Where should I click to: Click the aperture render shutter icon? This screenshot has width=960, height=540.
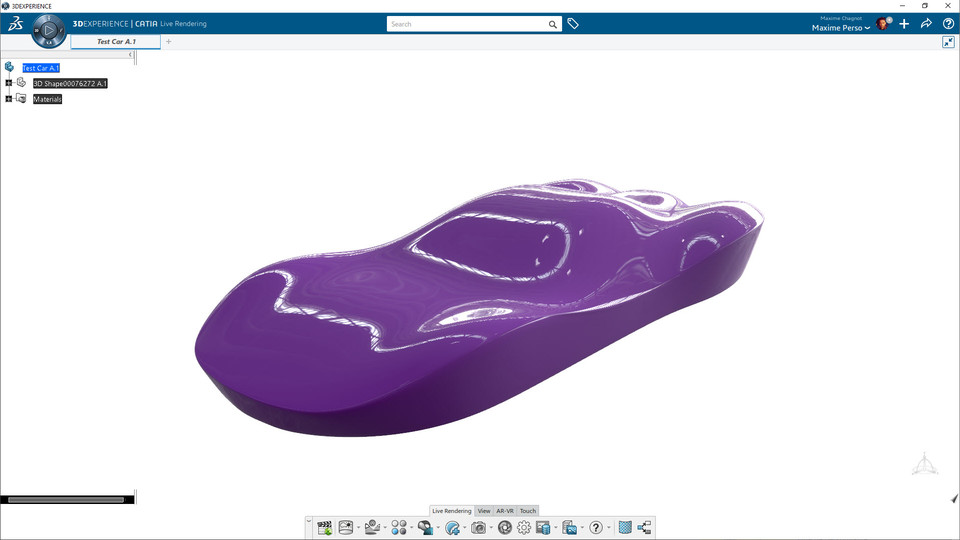(x=504, y=527)
